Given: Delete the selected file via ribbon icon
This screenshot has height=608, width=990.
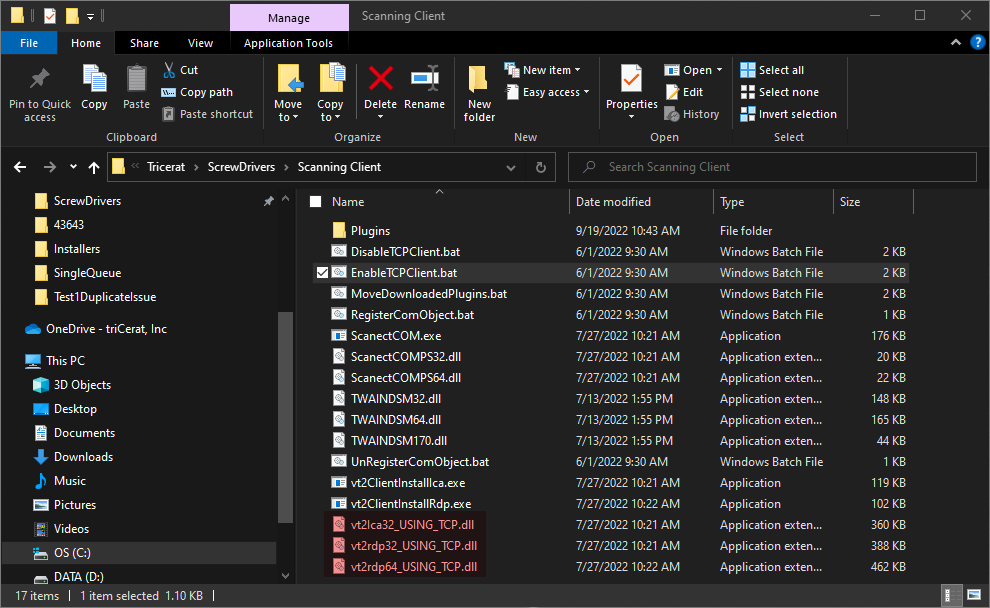Looking at the screenshot, I should [x=380, y=91].
